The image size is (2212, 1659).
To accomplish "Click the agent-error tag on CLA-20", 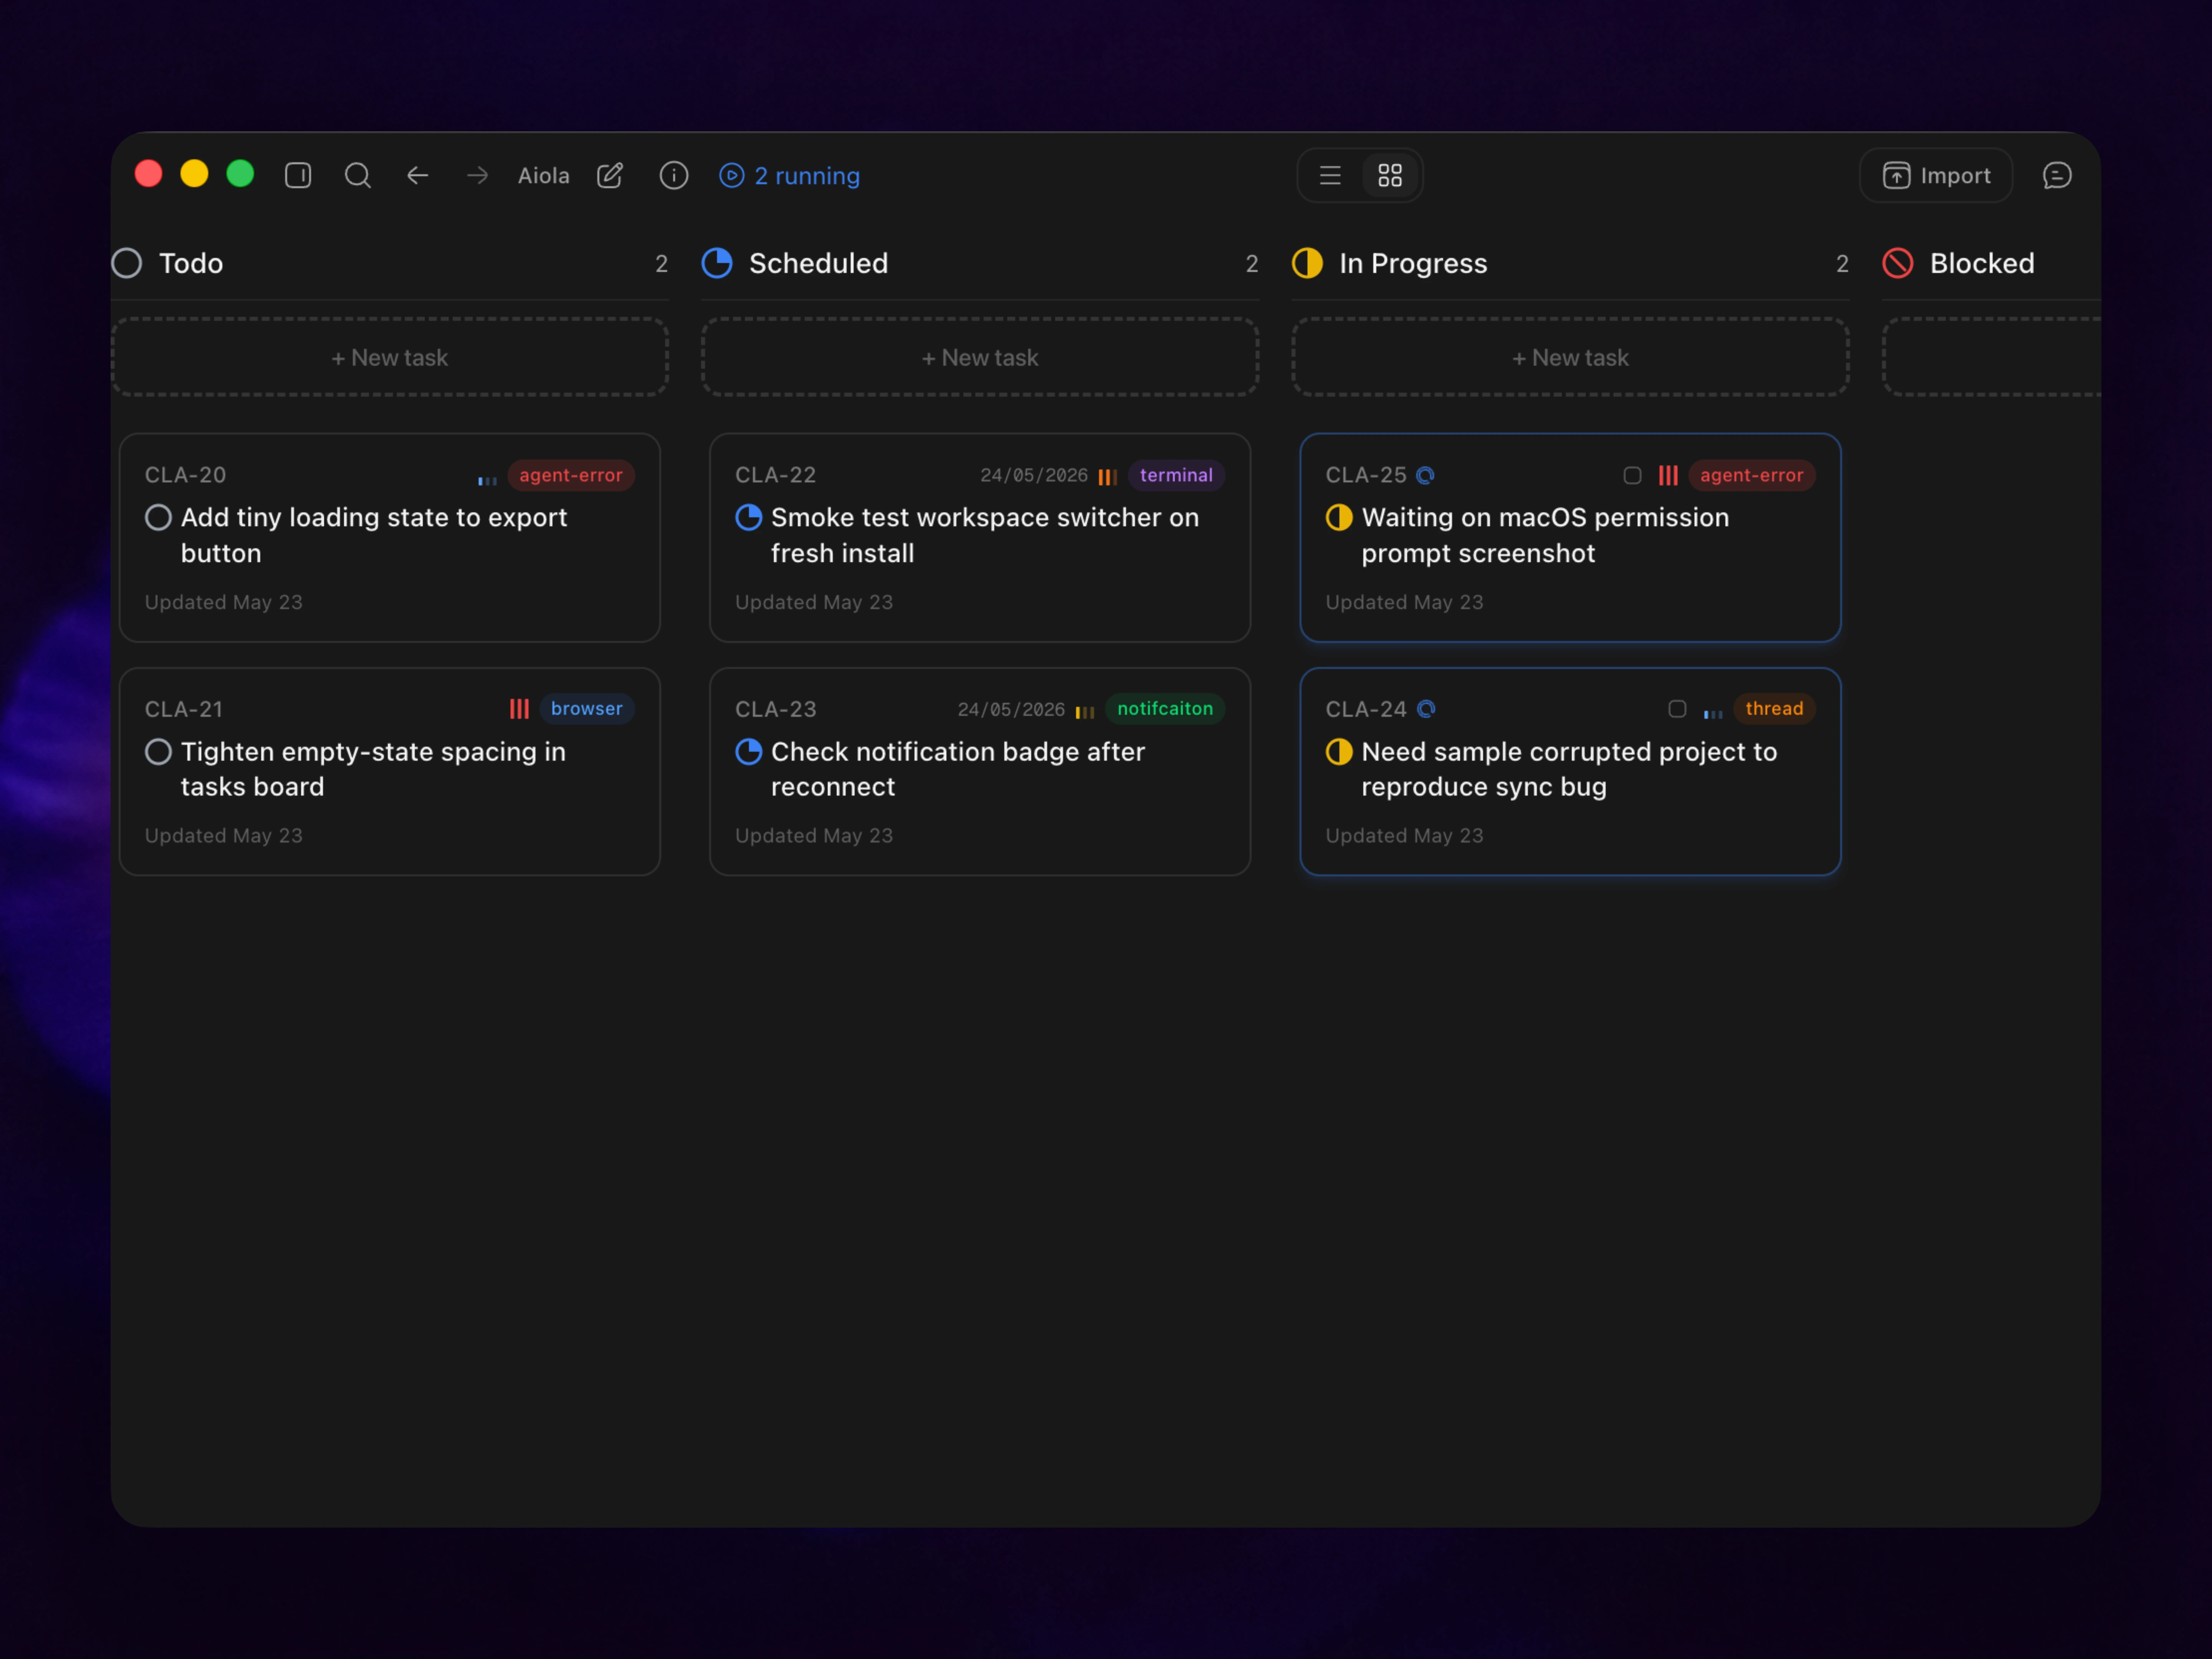I will pyautogui.click(x=571, y=475).
